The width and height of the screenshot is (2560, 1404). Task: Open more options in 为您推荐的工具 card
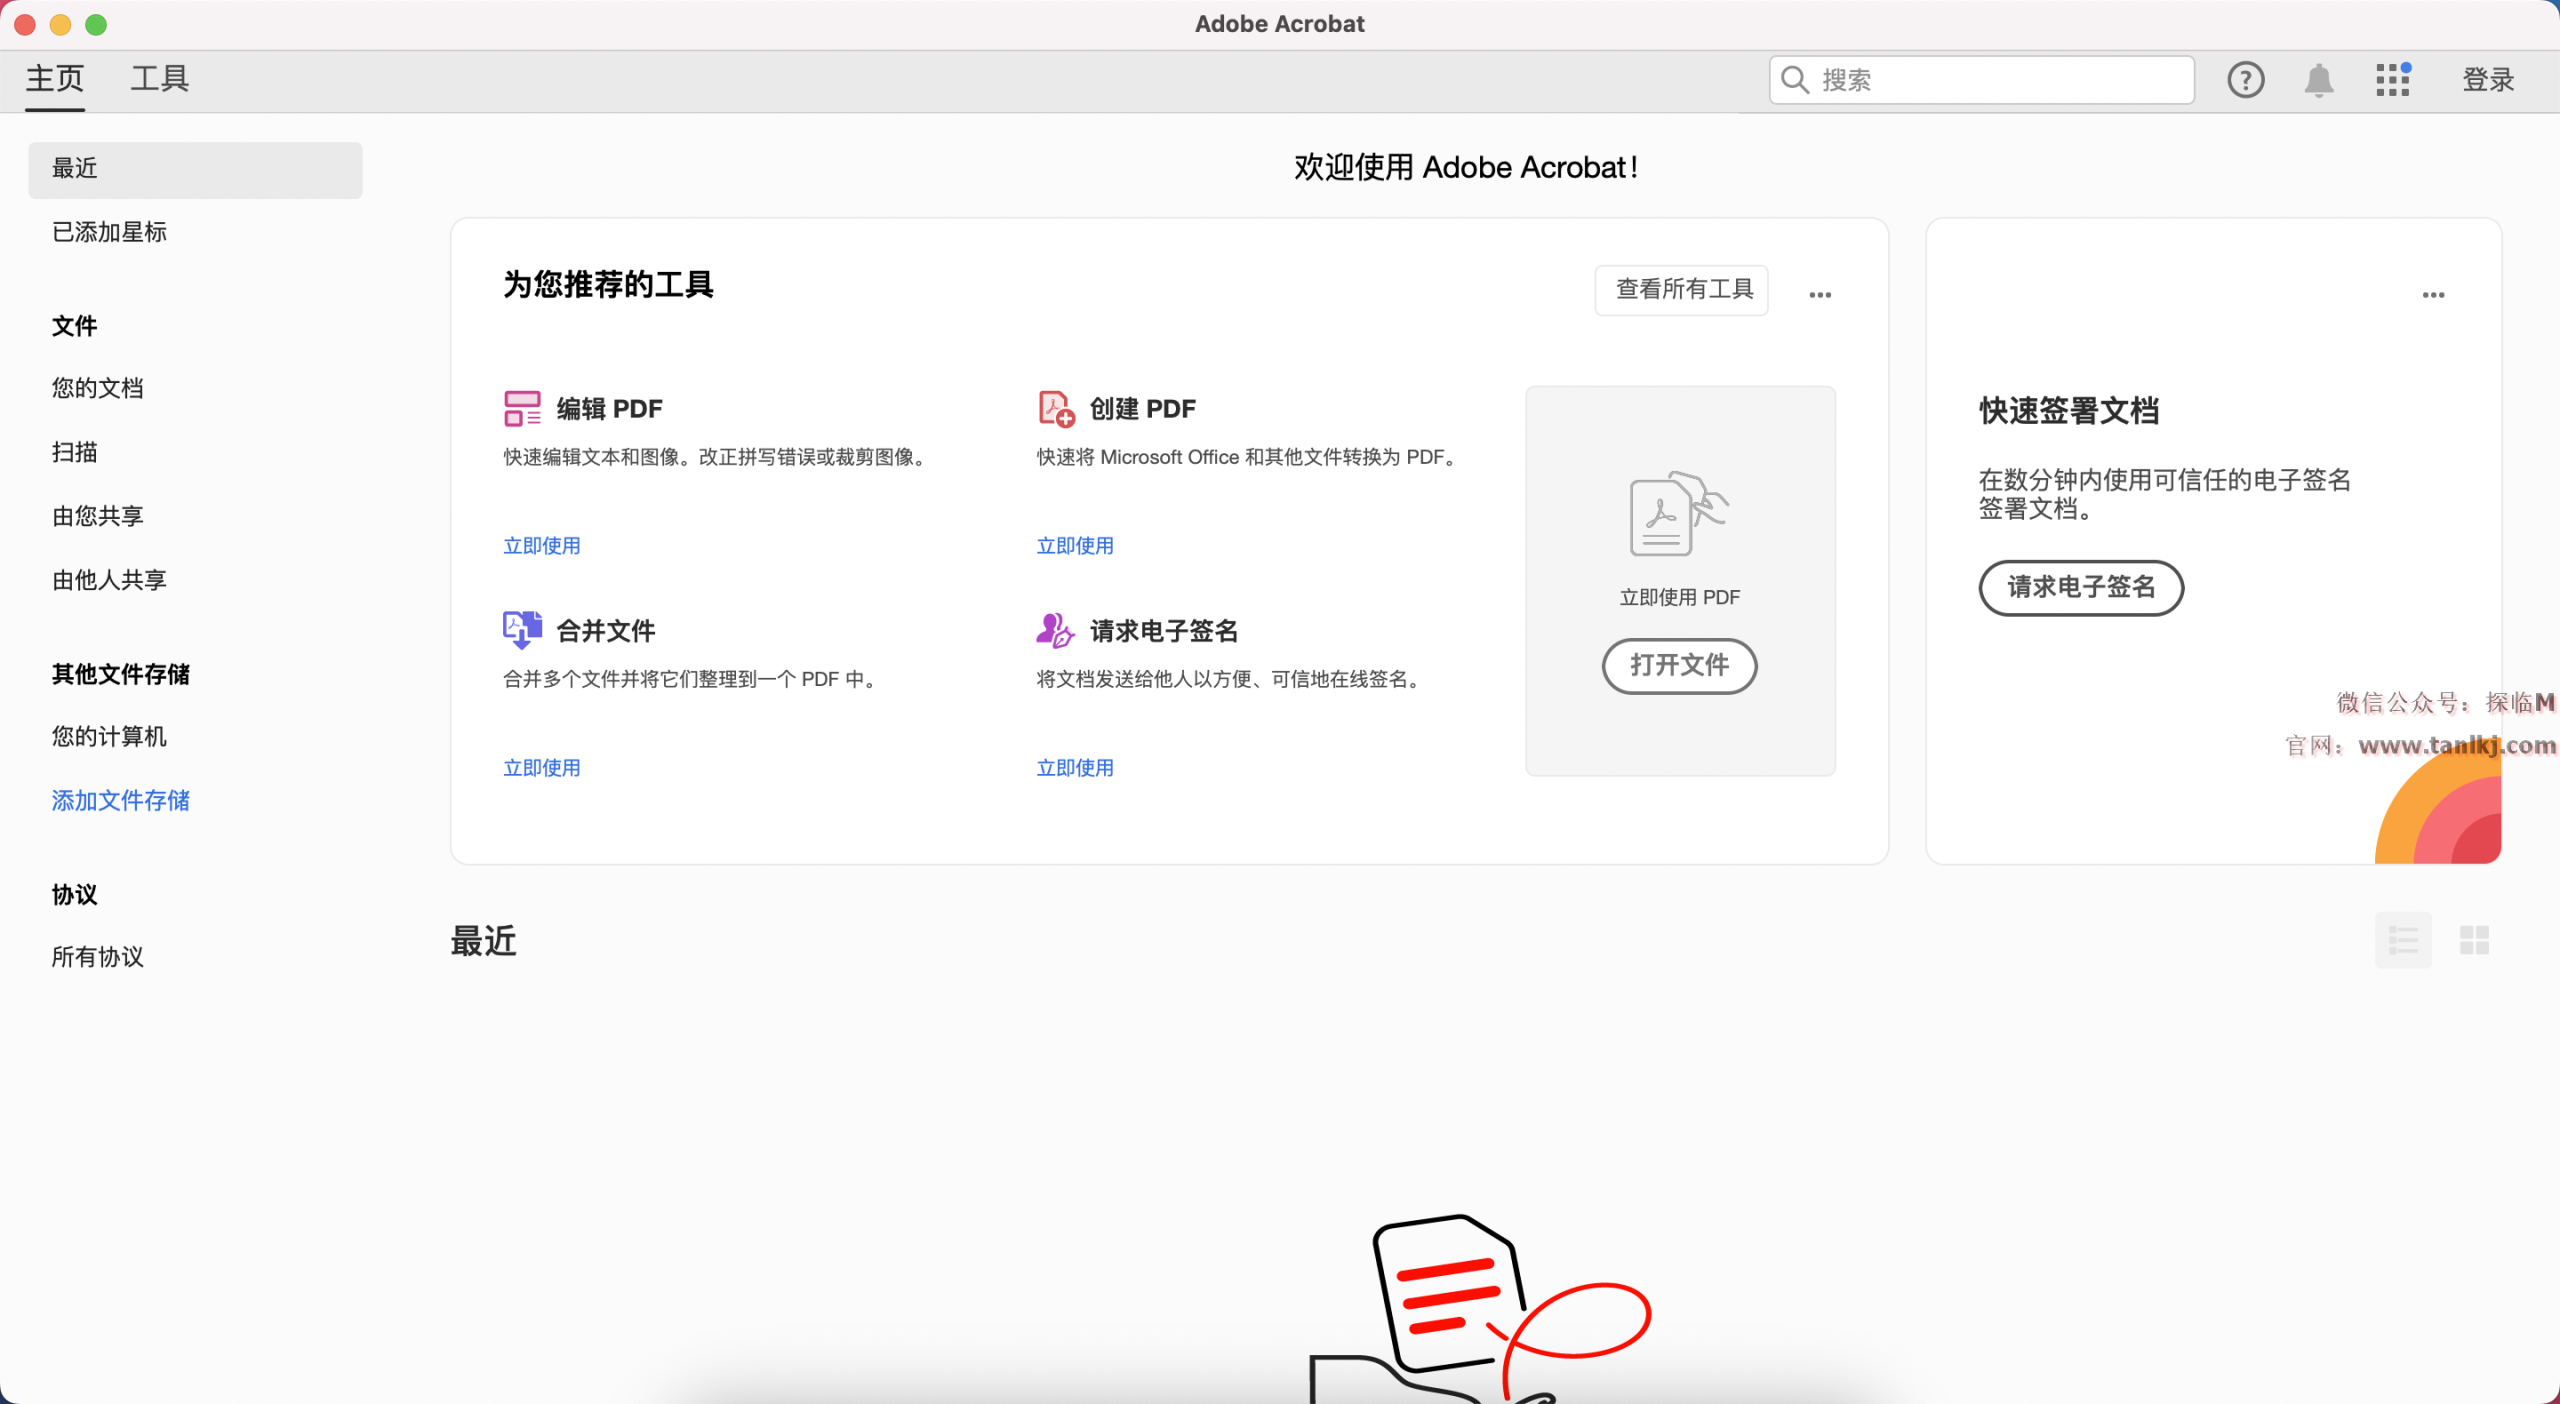point(1820,295)
